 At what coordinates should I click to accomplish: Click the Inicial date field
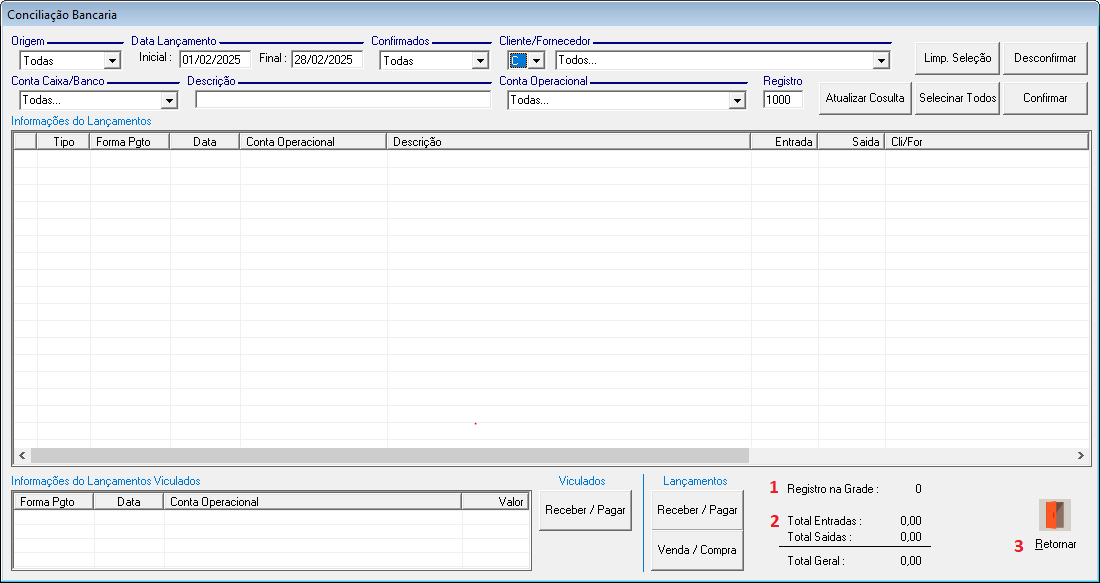(215, 60)
